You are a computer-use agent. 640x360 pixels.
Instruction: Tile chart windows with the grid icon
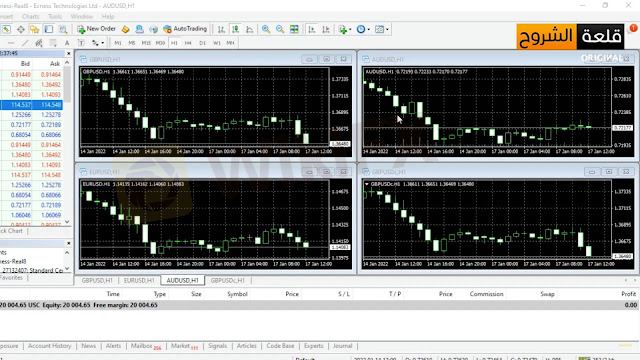[x=294, y=29]
